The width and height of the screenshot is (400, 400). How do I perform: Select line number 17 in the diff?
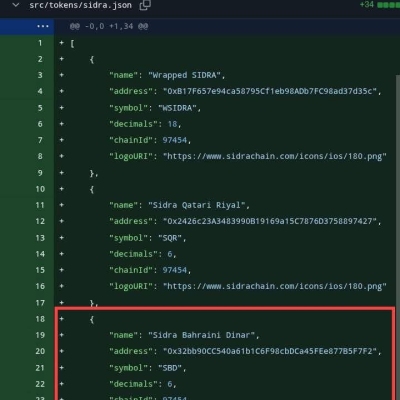40,303
